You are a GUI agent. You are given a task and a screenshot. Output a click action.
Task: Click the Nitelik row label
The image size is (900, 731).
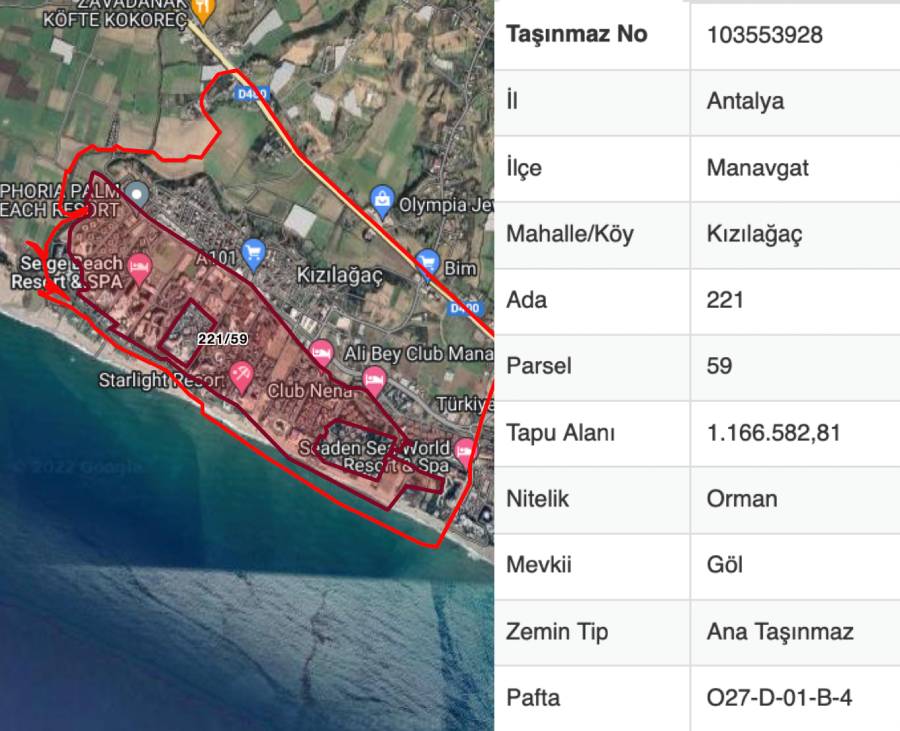(x=537, y=499)
